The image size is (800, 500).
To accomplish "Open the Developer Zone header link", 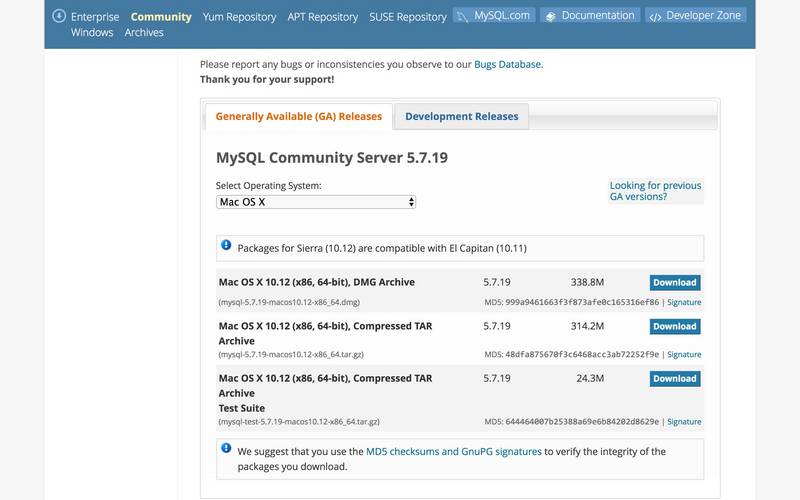I will tap(695, 15).
